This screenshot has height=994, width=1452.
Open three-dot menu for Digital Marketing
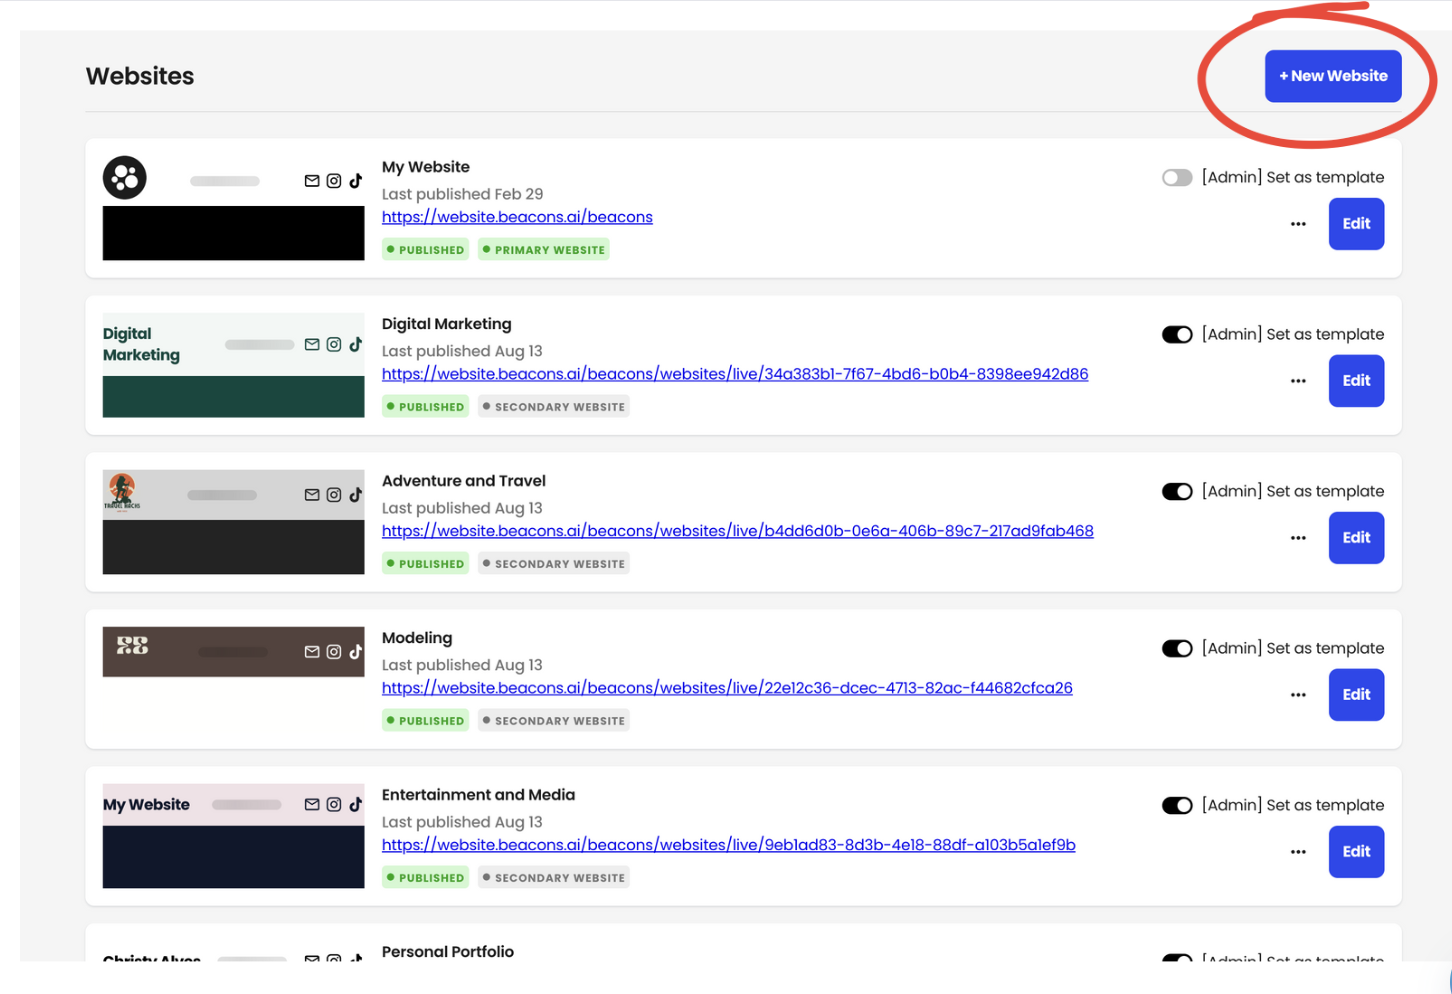click(1298, 381)
